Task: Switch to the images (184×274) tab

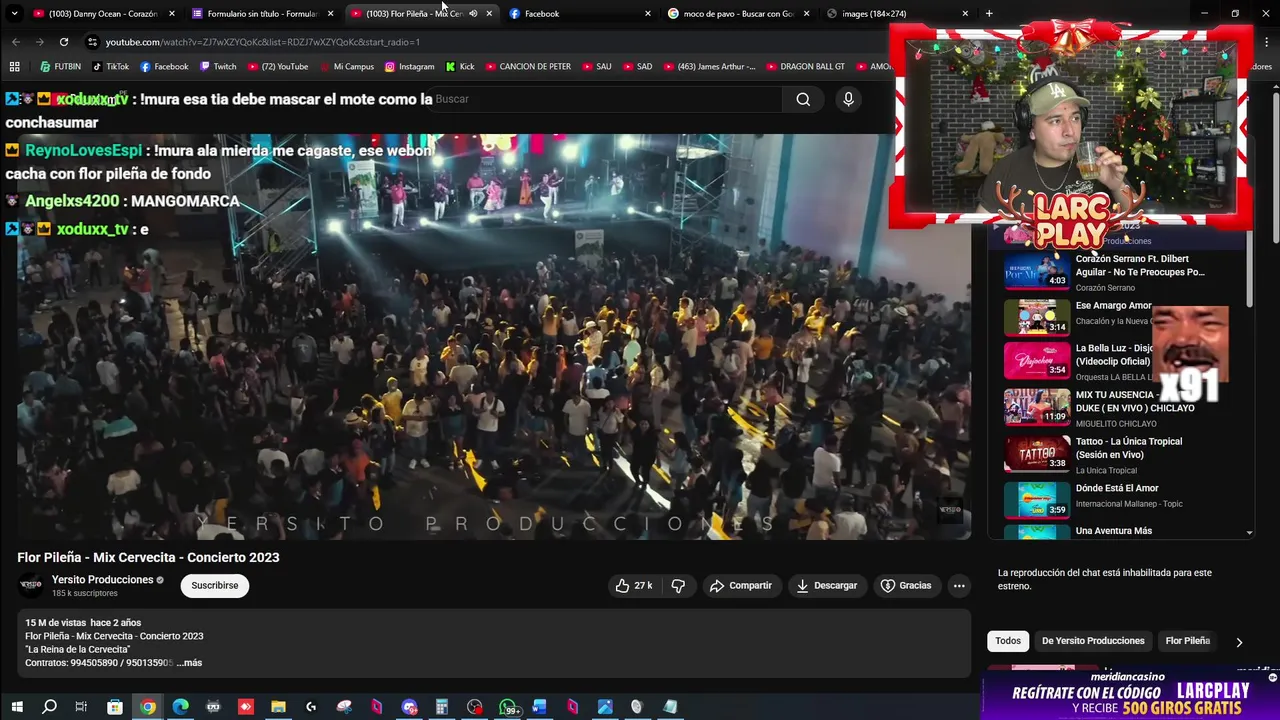Action: coord(897,13)
